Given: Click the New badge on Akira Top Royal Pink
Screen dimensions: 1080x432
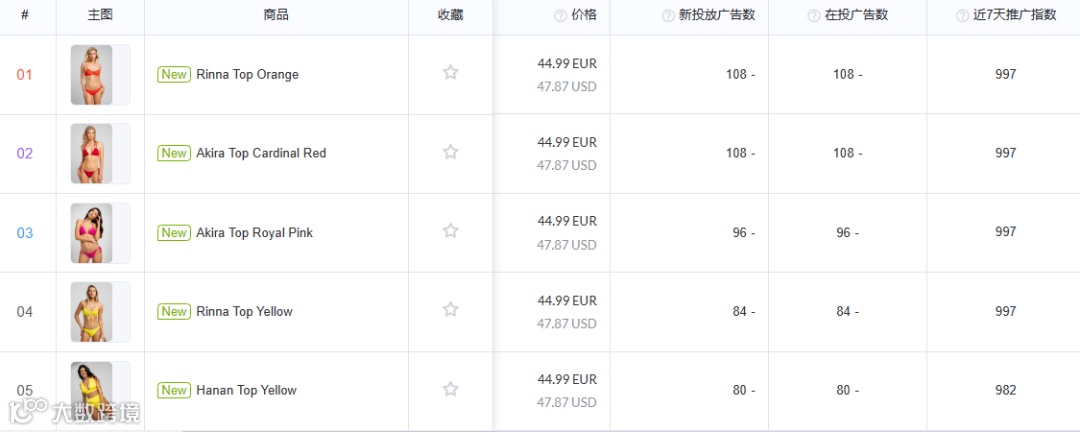Looking at the screenshot, I should pos(174,233).
